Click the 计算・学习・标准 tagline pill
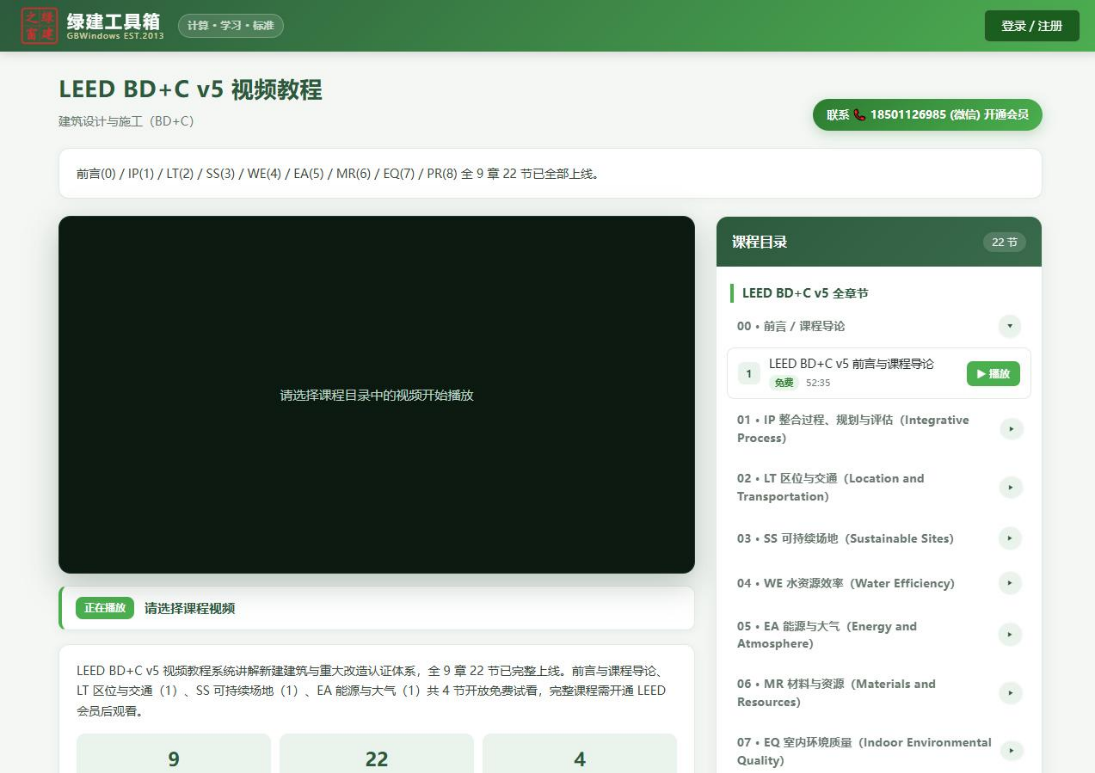Viewport: 1095px width, 773px height. 230,26
